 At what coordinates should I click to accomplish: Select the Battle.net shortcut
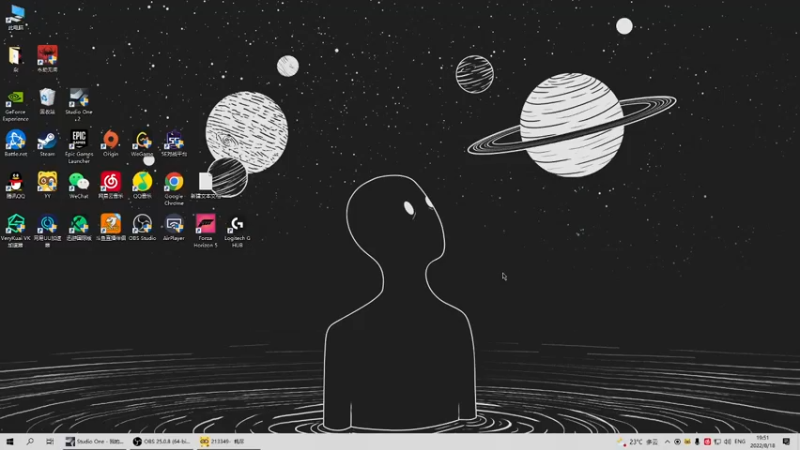(15, 143)
